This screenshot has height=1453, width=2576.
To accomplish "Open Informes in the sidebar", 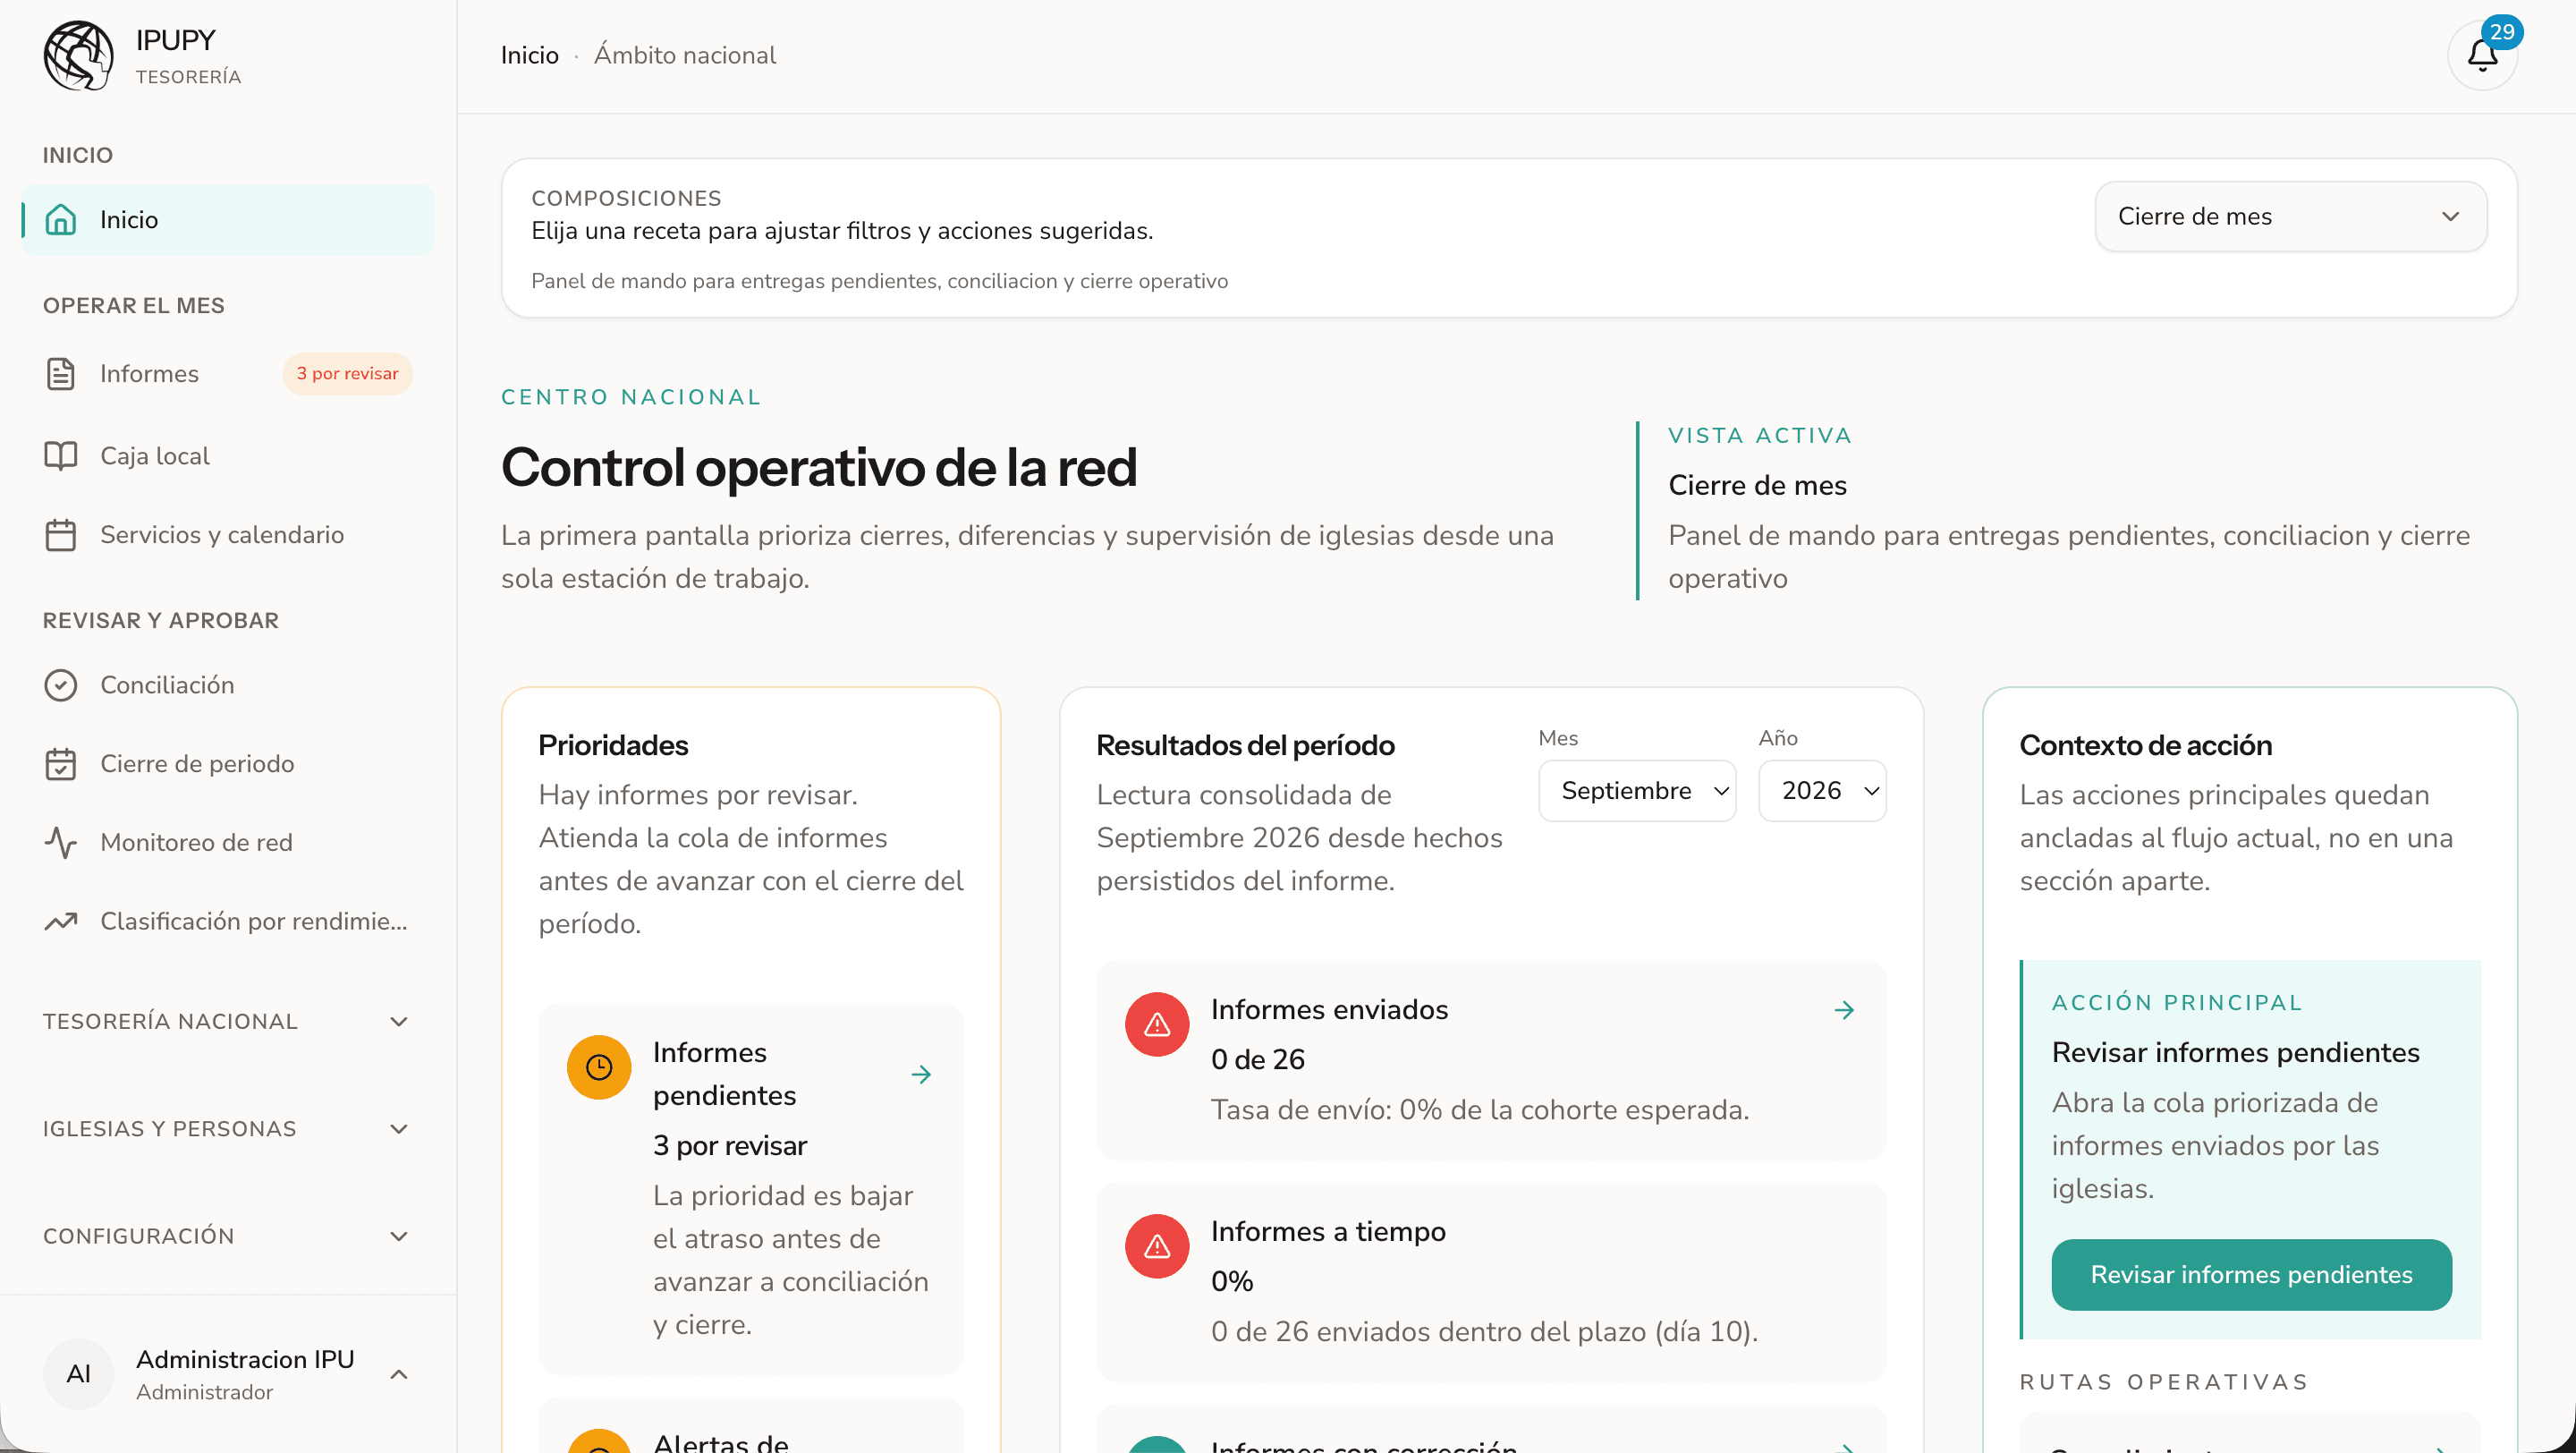I will point(228,374).
